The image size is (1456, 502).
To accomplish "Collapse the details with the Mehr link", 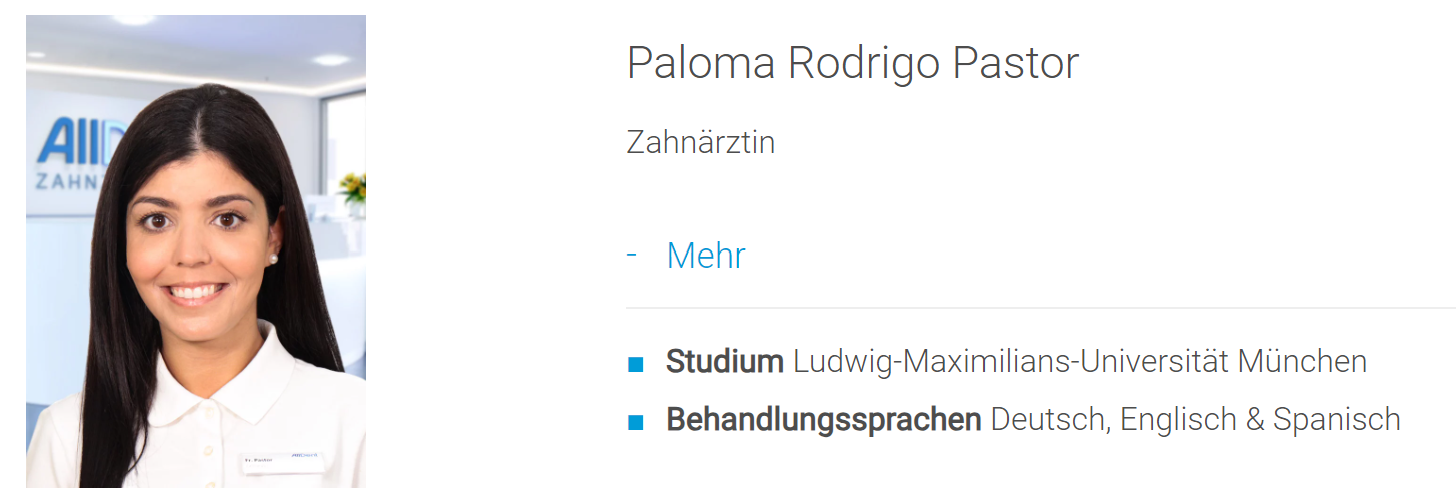I will 706,256.
